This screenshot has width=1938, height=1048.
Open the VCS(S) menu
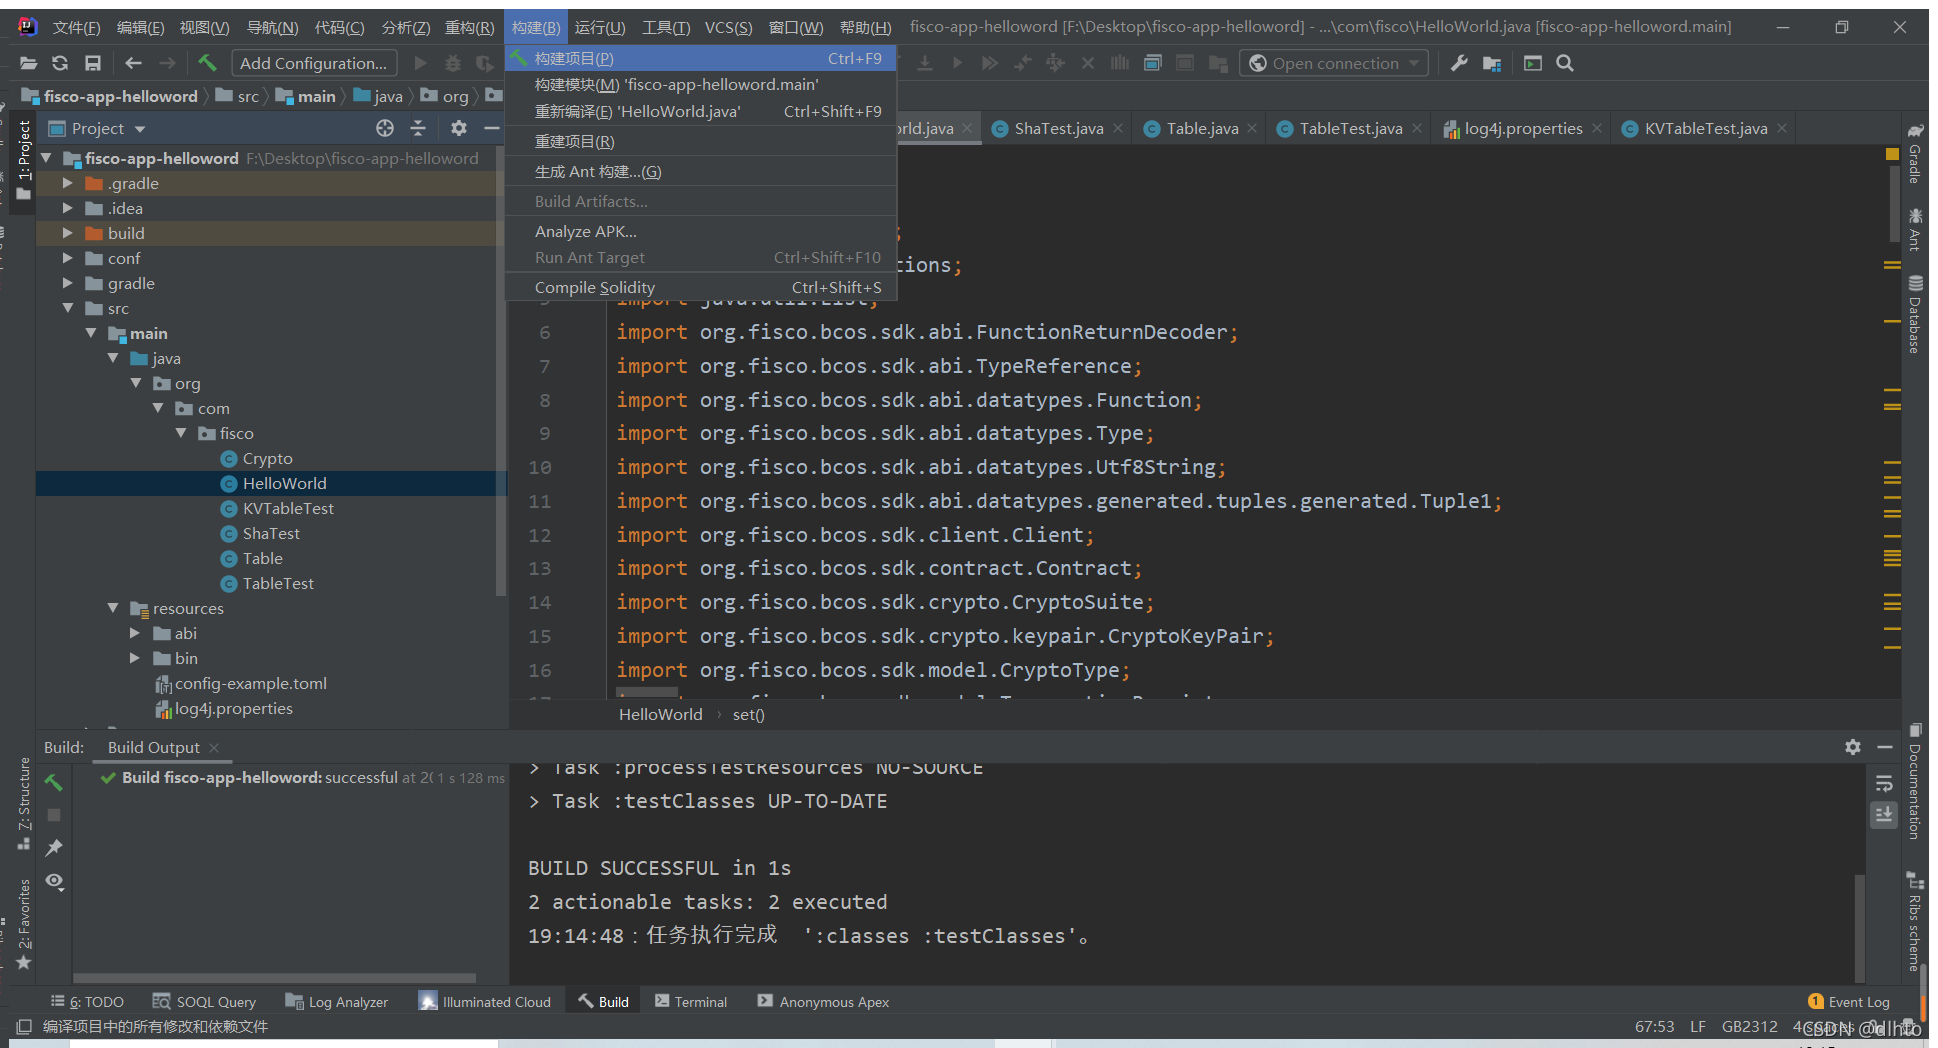(728, 27)
